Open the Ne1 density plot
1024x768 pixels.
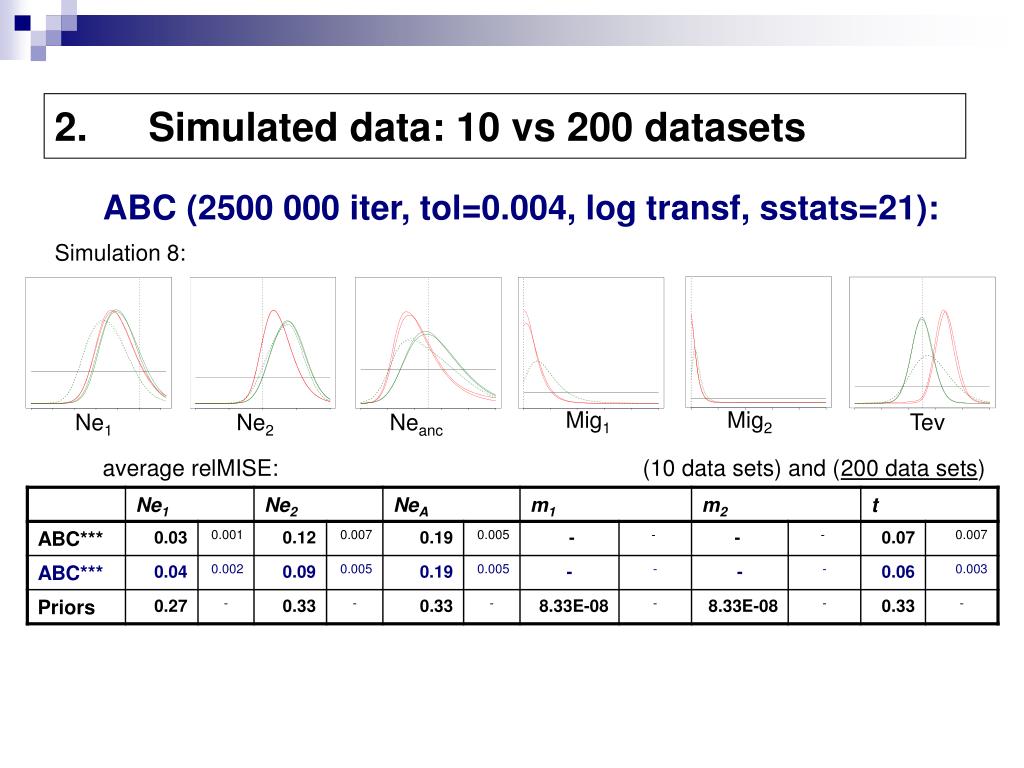coord(99,343)
